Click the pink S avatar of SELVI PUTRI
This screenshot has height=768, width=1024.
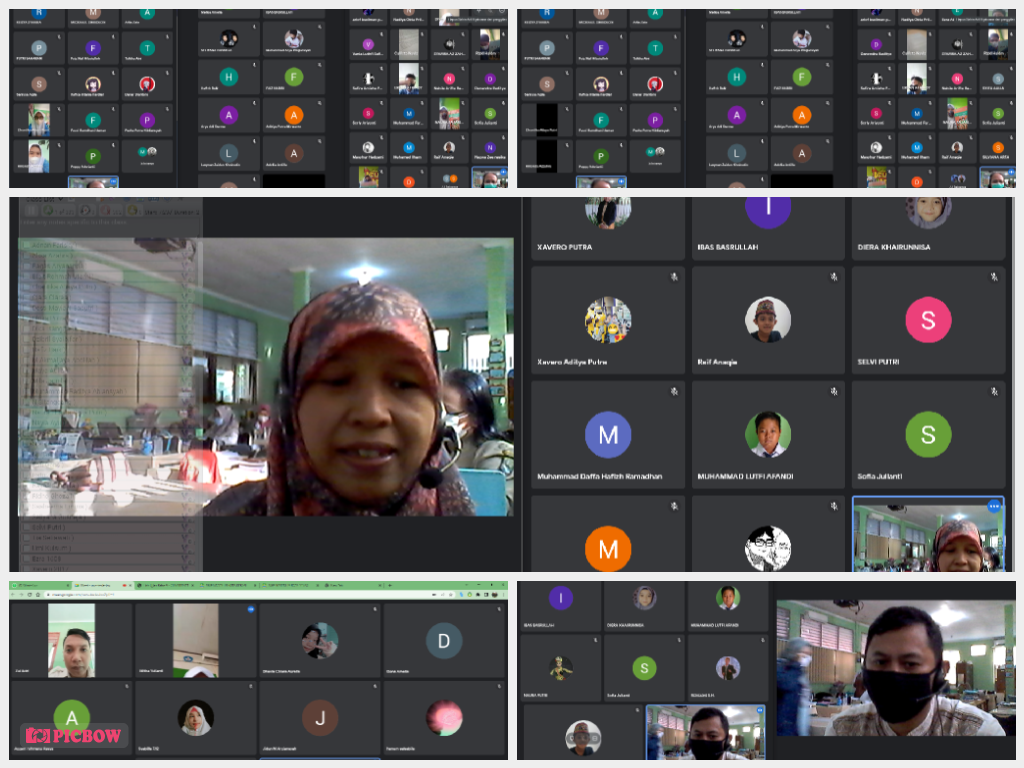927,320
